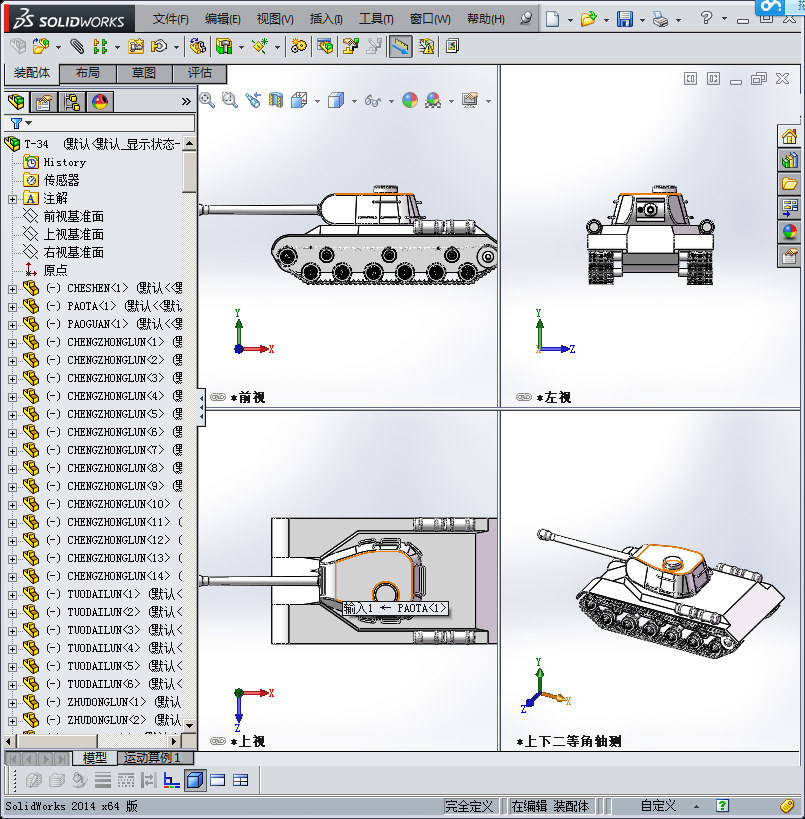Viewport: 805px width, 819px height.
Task: Open the DisplayManager appearances panel
Action: pyautogui.click(x=98, y=100)
